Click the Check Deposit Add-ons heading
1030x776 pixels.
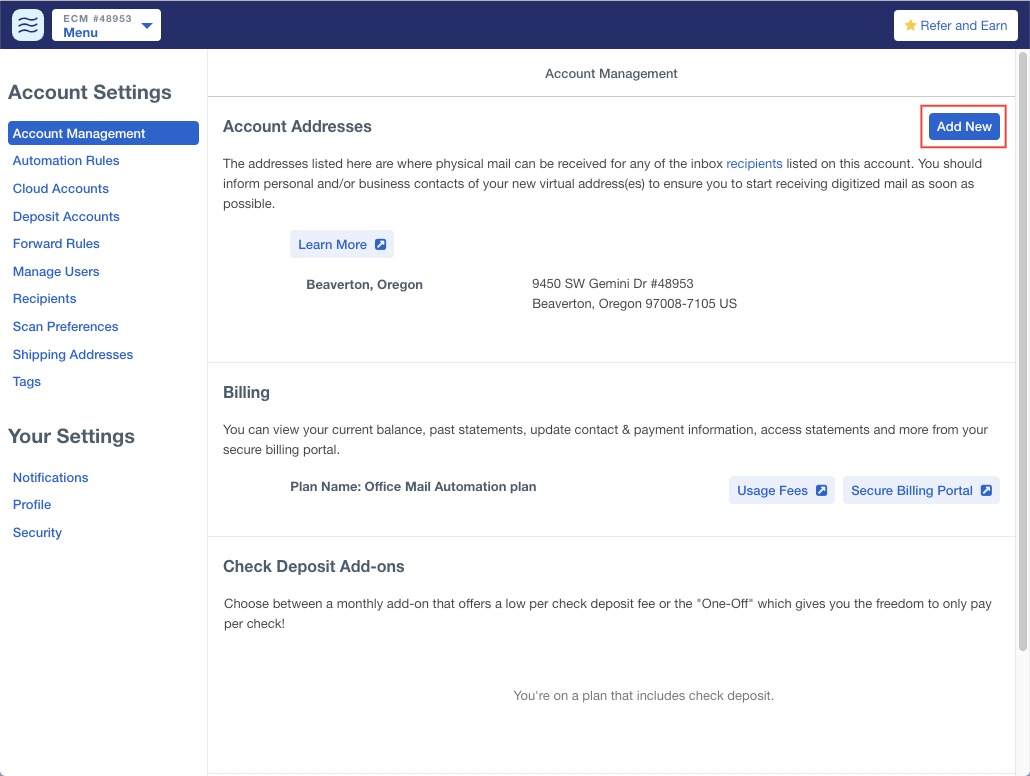[313, 566]
